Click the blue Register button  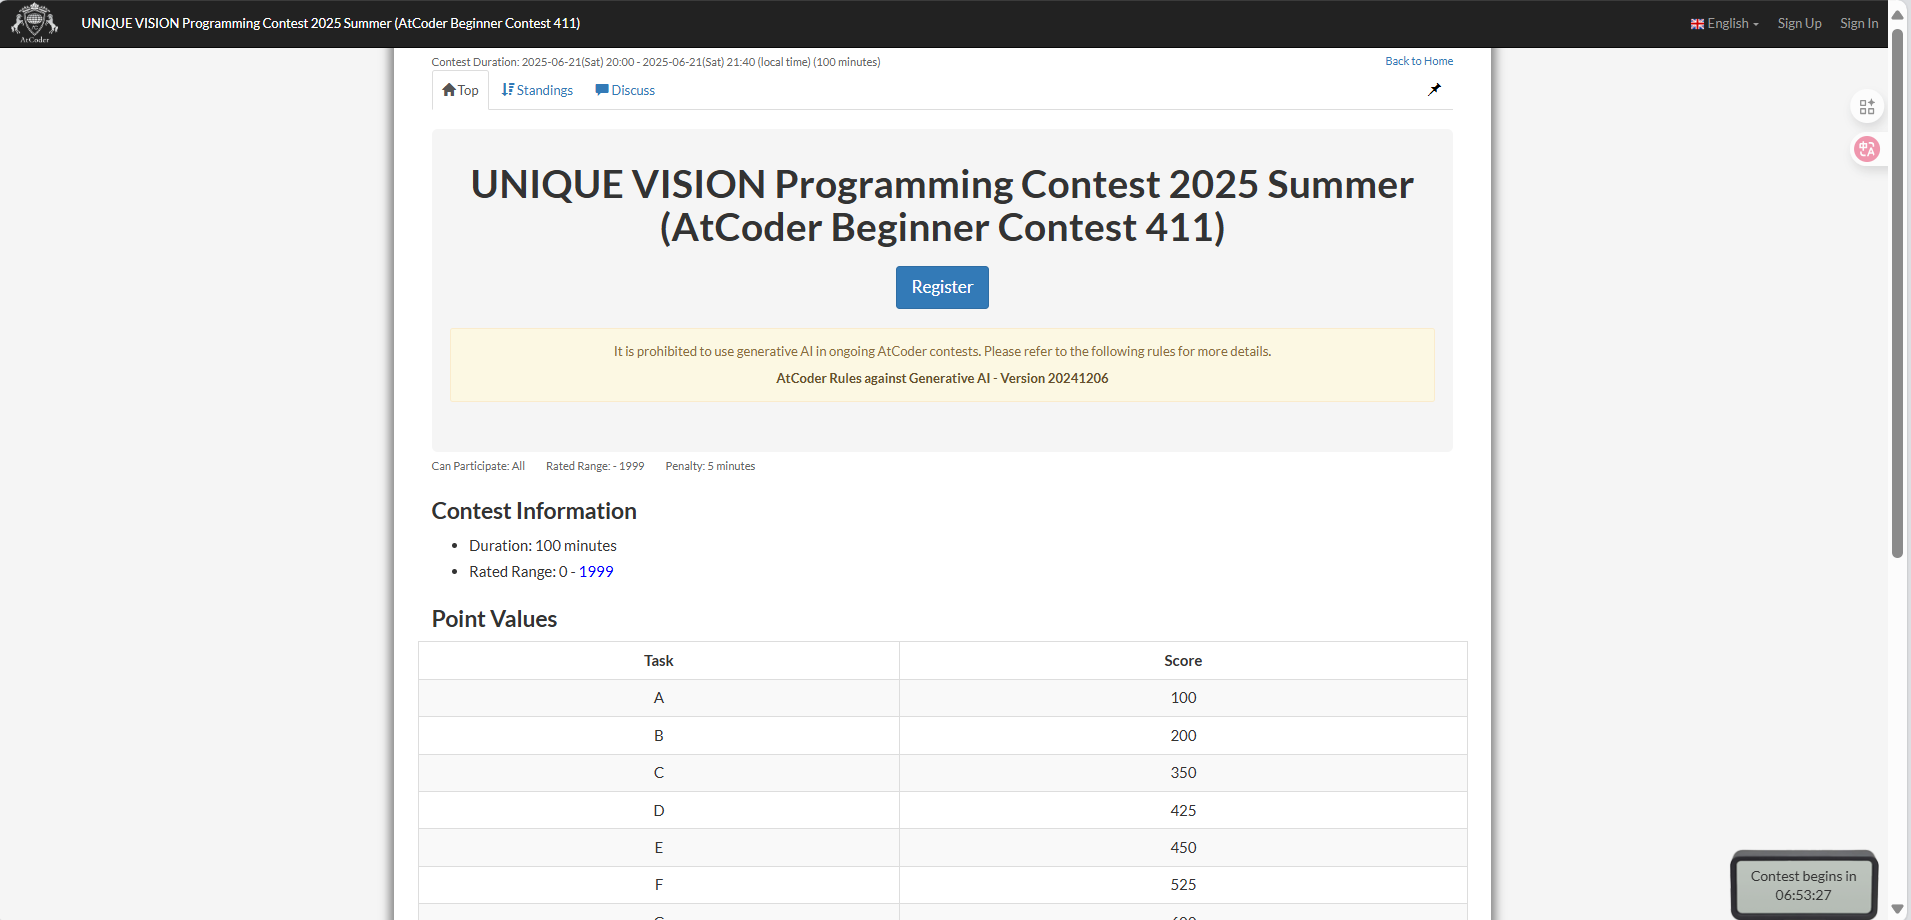click(942, 287)
